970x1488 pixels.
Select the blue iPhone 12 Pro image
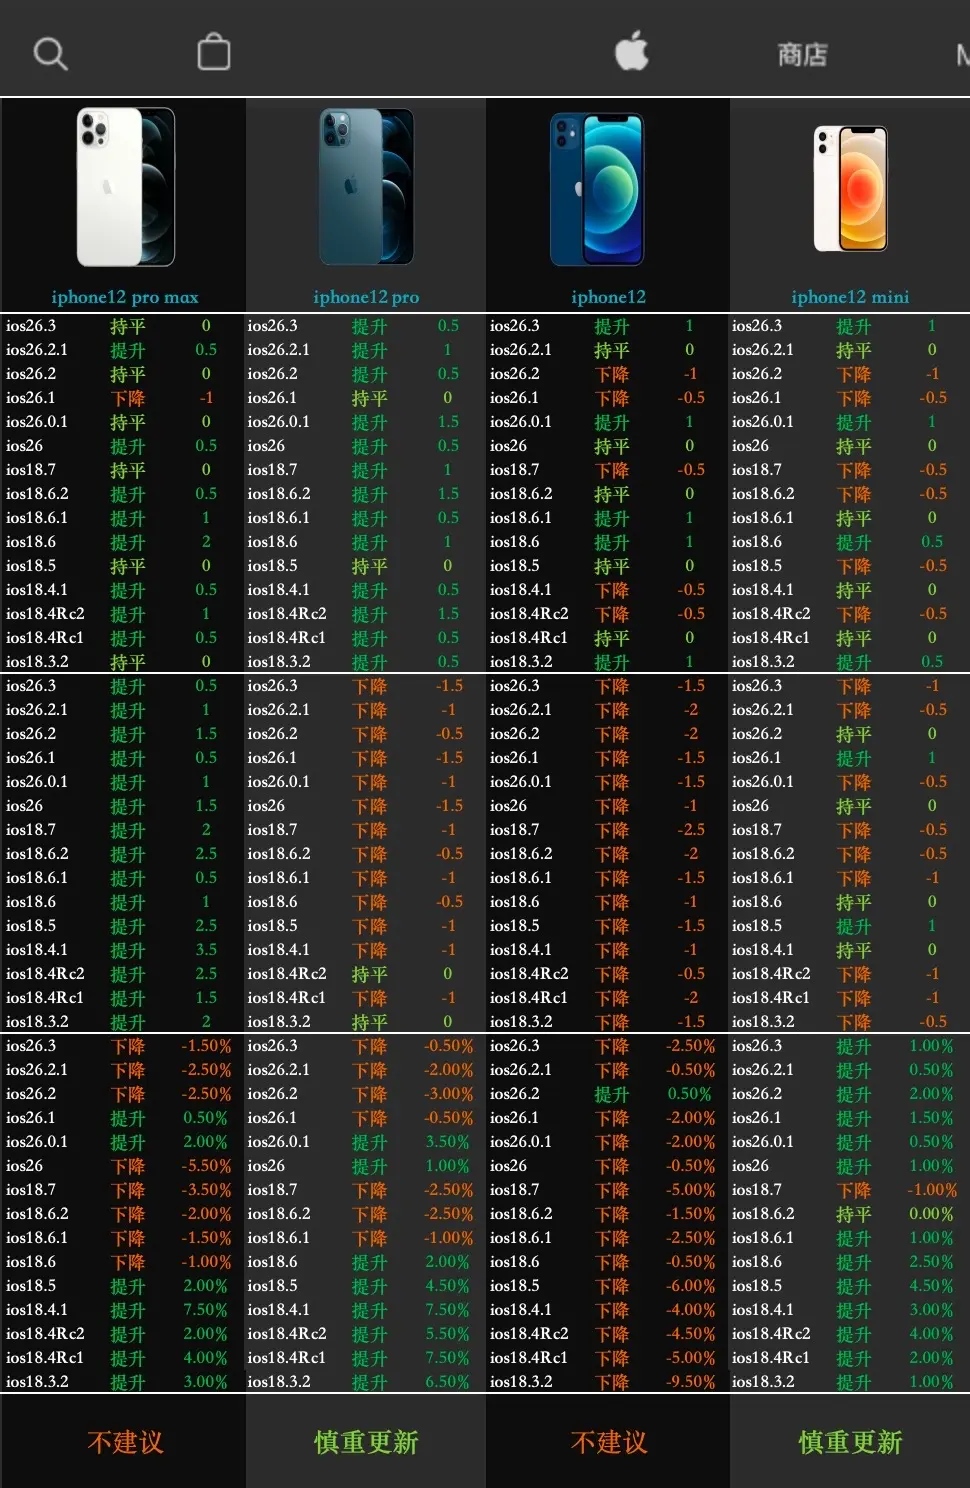point(367,187)
